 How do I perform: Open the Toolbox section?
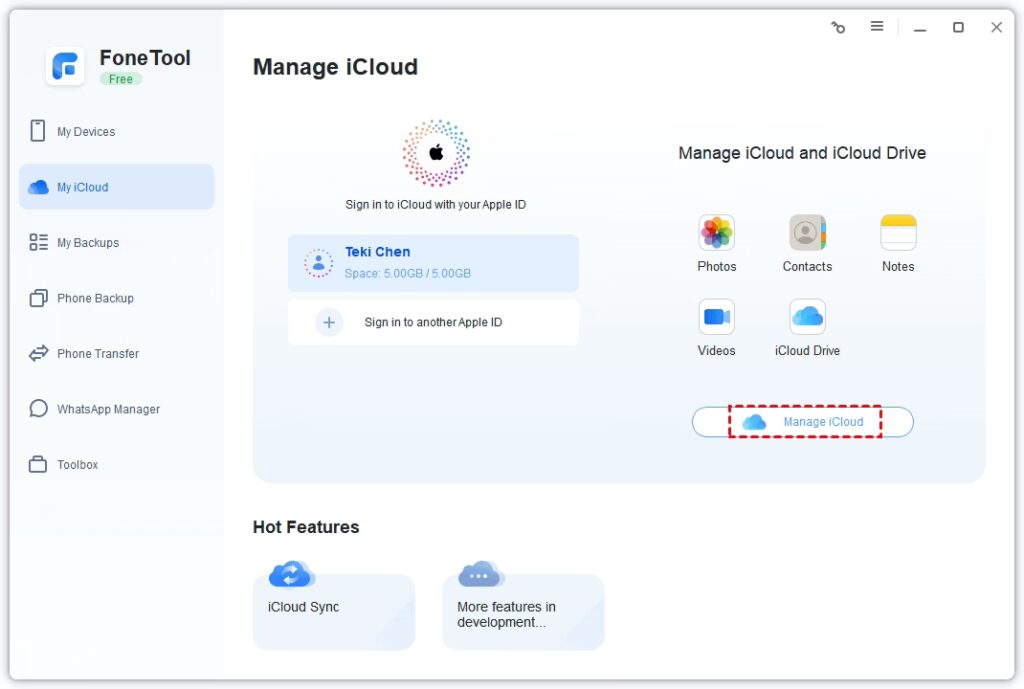tap(77, 465)
